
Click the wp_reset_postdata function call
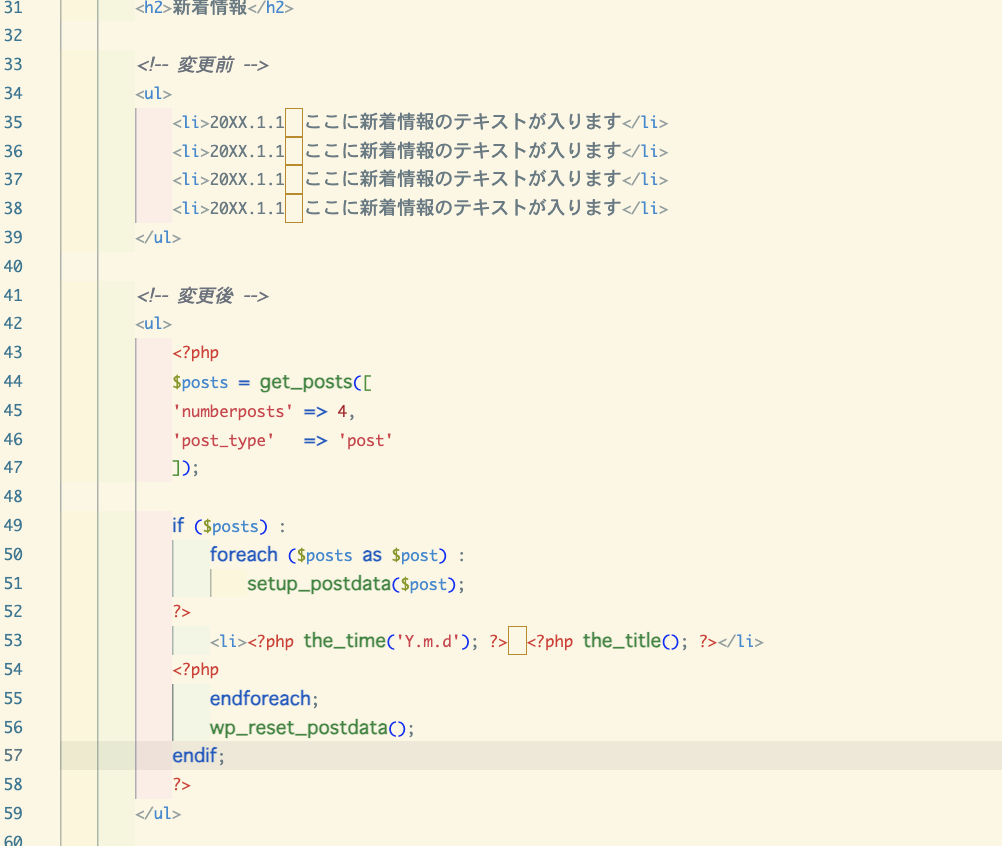point(297,727)
